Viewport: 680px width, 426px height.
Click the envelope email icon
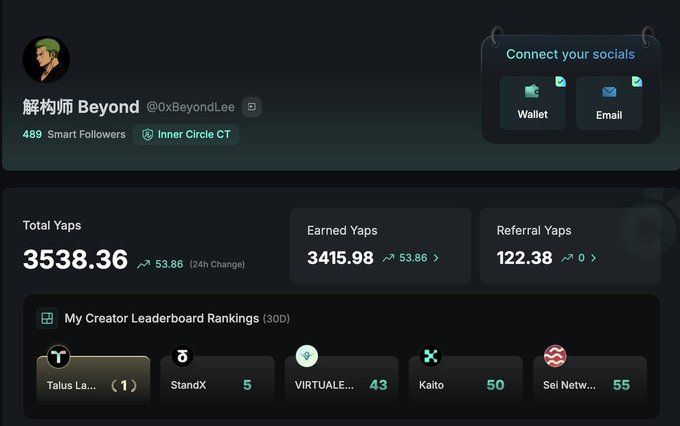tap(609, 92)
